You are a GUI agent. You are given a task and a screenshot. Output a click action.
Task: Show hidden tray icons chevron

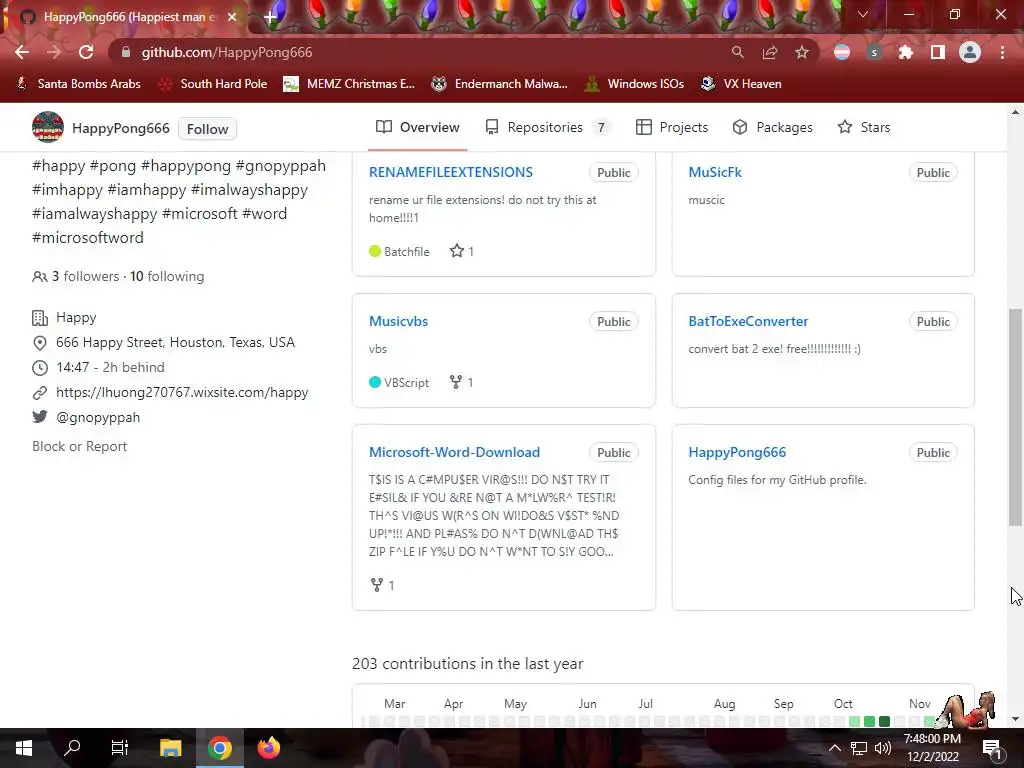(835, 748)
